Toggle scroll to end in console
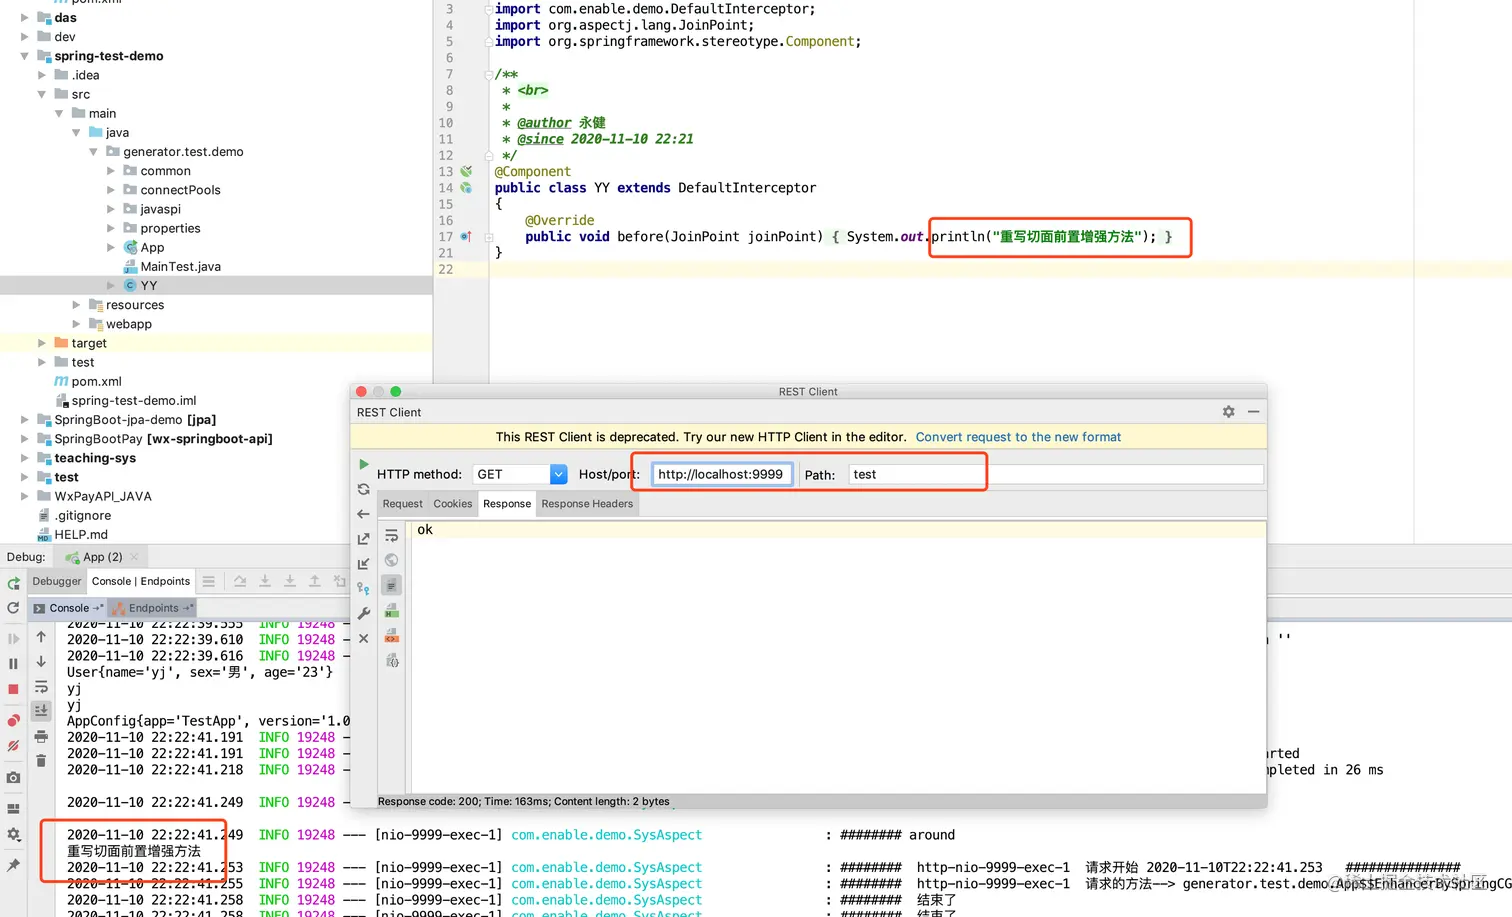 tap(41, 711)
